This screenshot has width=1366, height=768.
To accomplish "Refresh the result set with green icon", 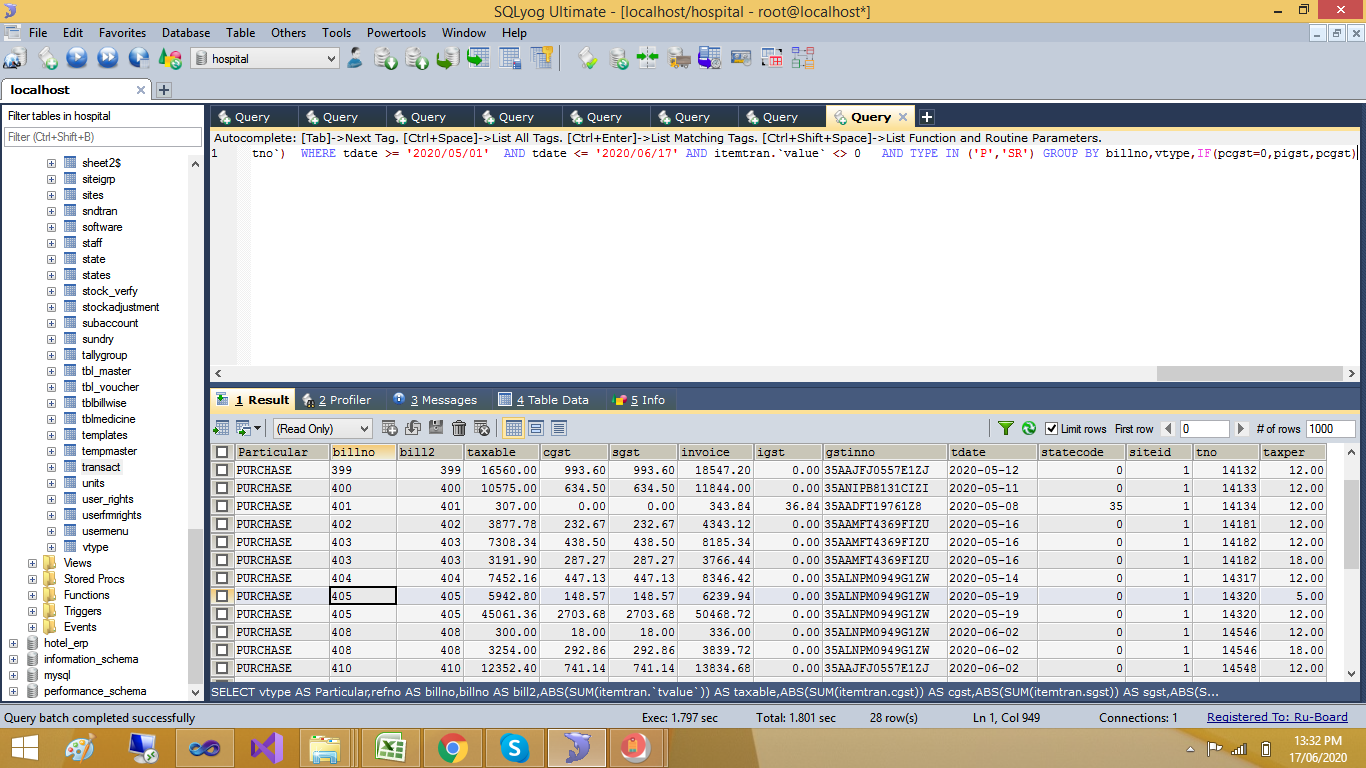I will click(1029, 428).
